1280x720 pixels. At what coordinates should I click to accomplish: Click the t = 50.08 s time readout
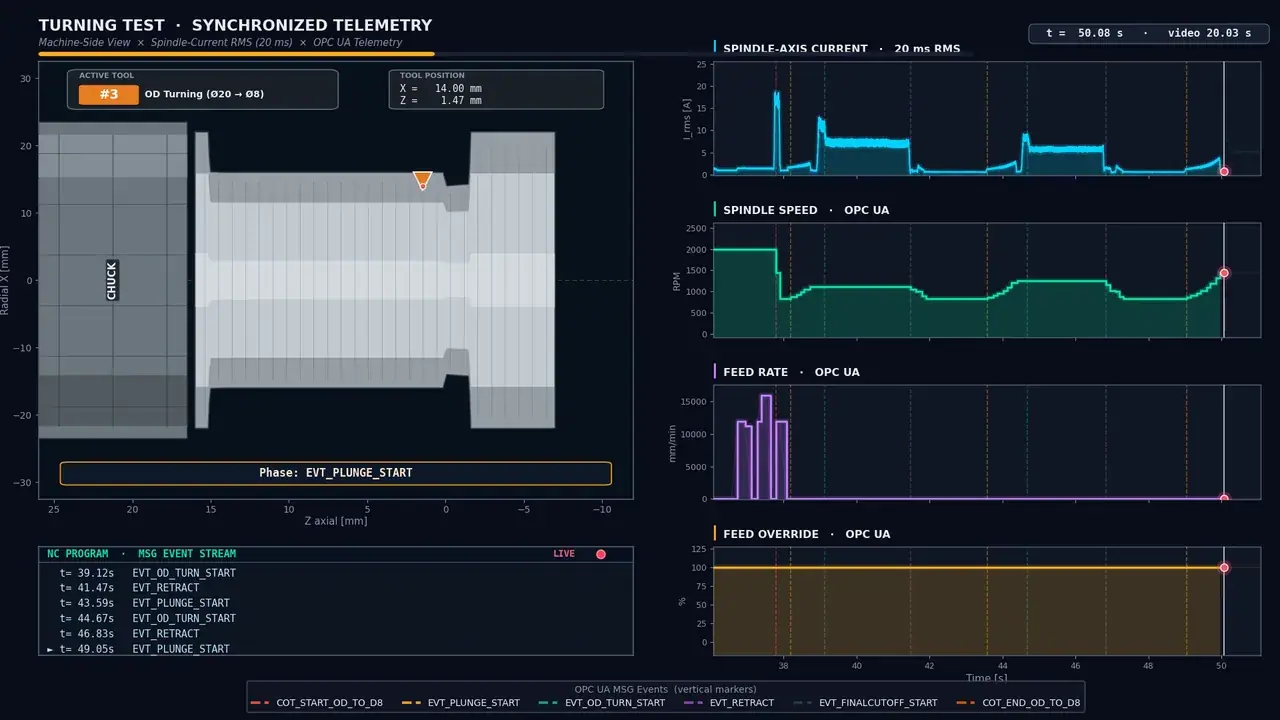pyautogui.click(x=1084, y=34)
